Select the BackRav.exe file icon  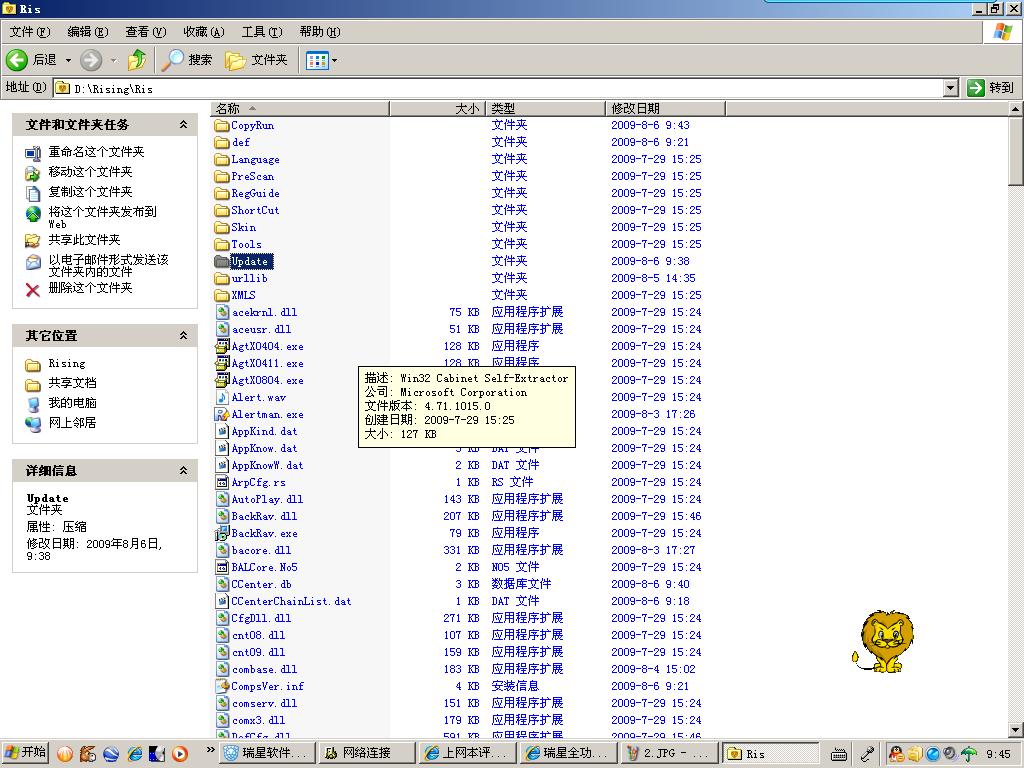coord(223,533)
